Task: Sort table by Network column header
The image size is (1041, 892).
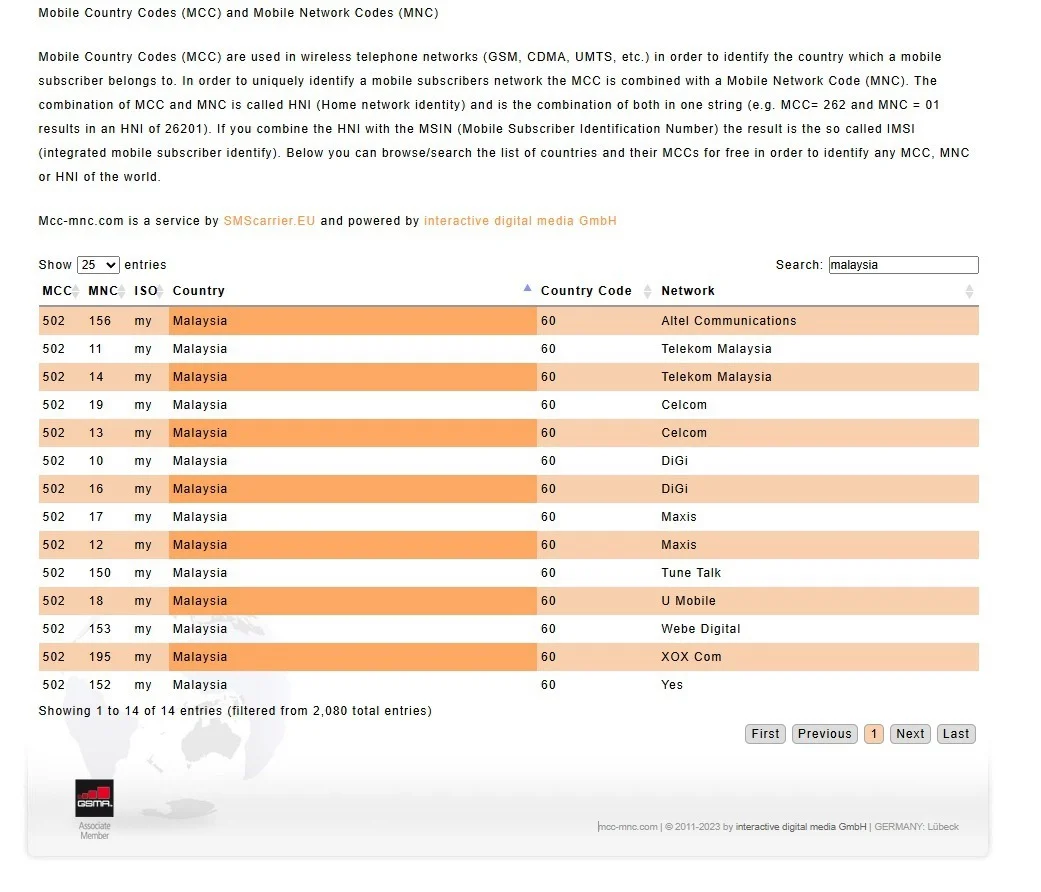Action: (x=818, y=291)
